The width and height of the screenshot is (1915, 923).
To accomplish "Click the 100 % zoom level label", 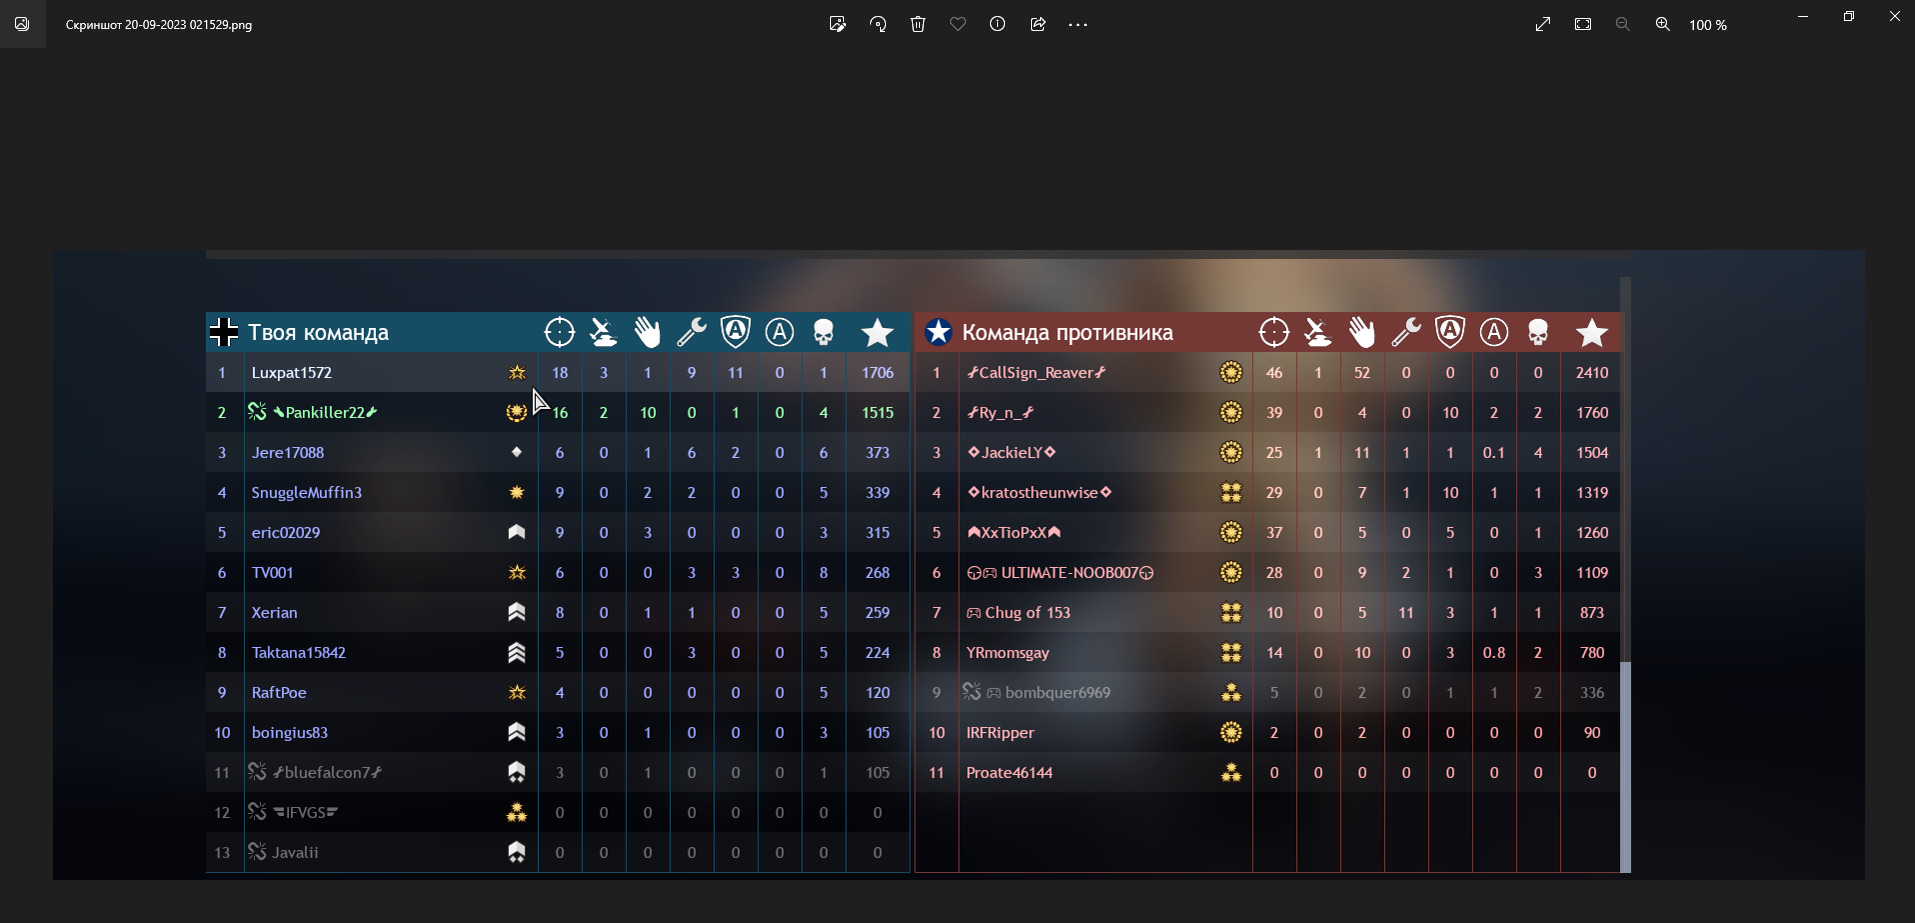I will tap(1708, 25).
